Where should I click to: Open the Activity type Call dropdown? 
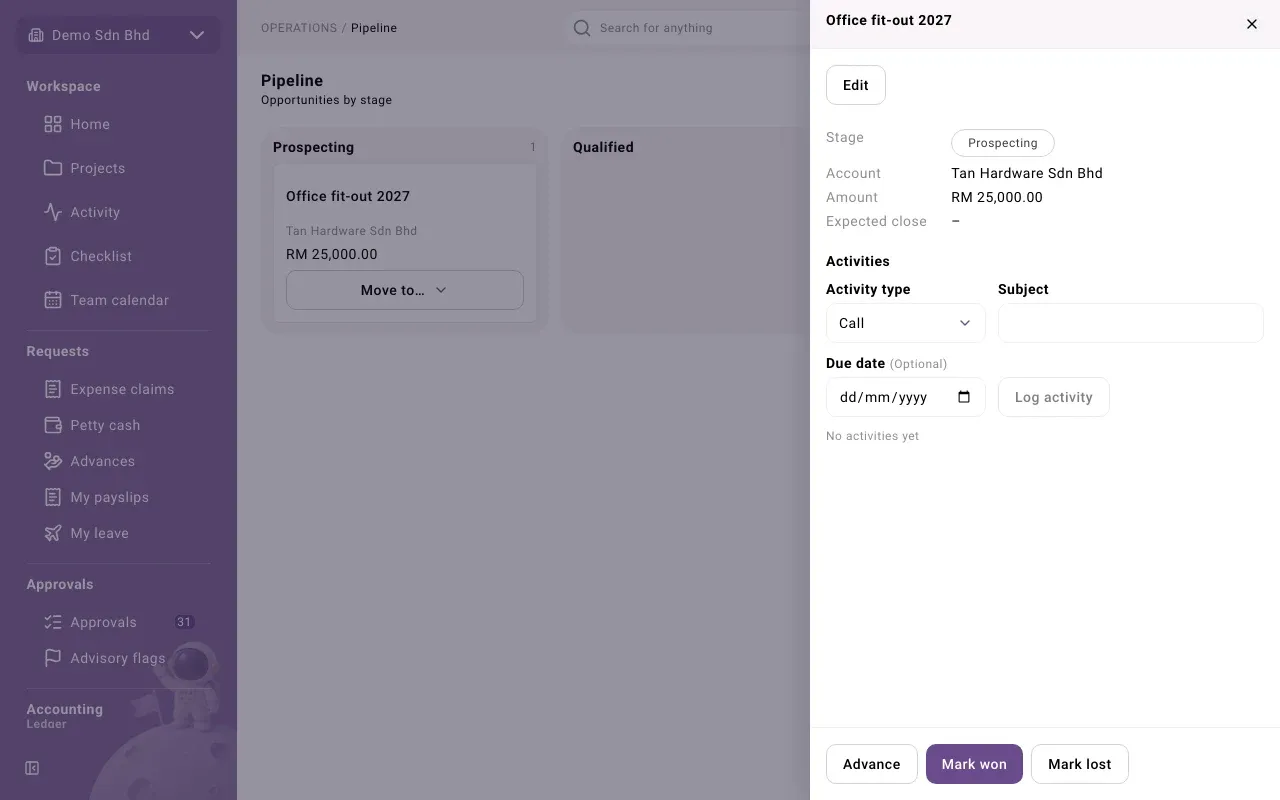(906, 323)
